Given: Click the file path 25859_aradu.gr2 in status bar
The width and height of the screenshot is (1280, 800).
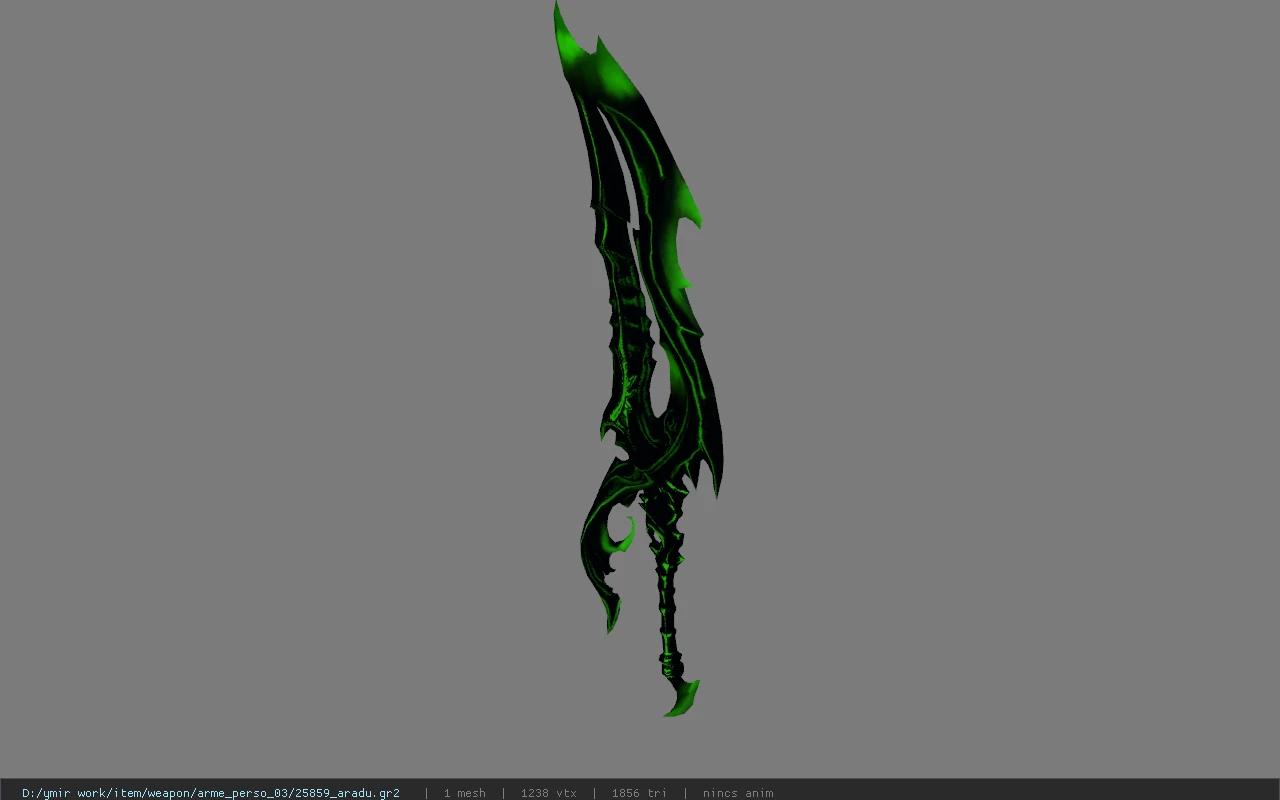Looking at the screenshot, I should [x=211, y=793].
